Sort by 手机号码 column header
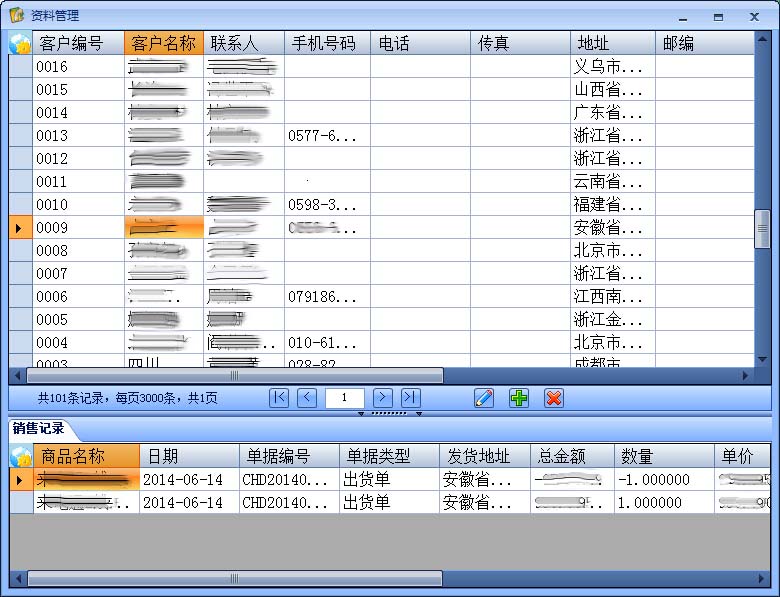This screenshot has width=780, height=597. (327, 43)
